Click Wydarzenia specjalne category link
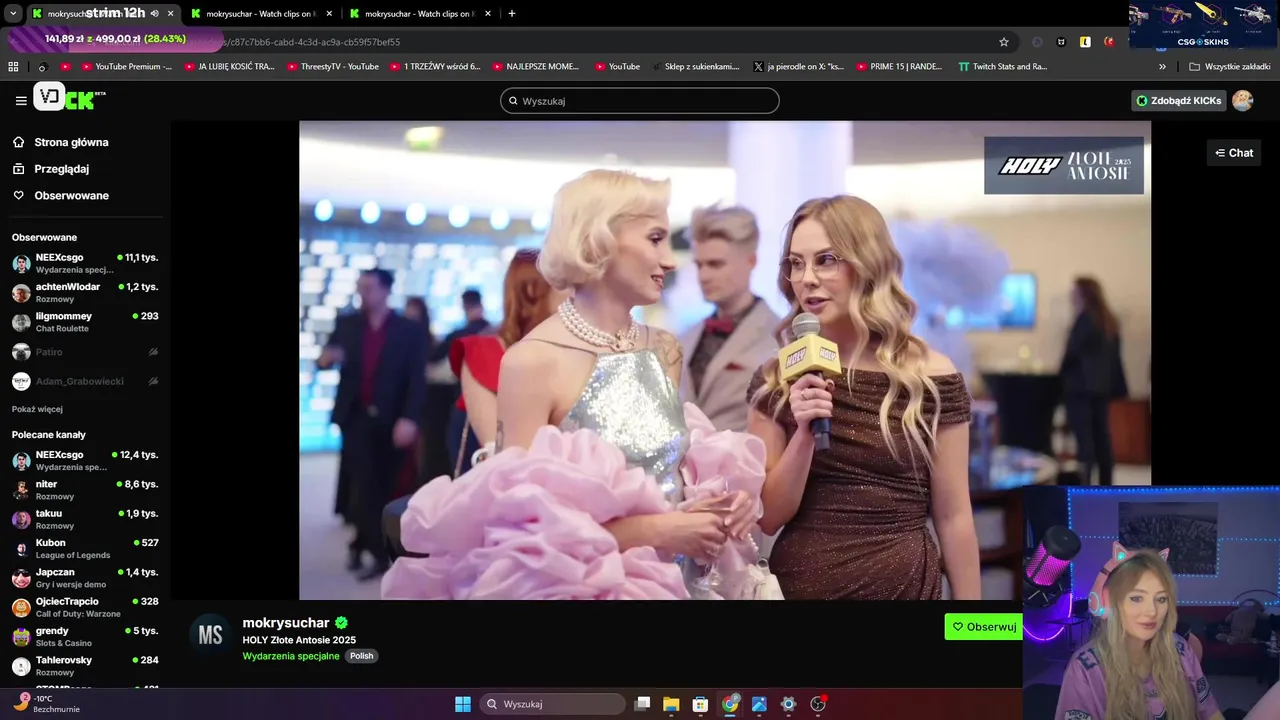Viewport: 1280px width, 720px height. click(x=291, y=656)
